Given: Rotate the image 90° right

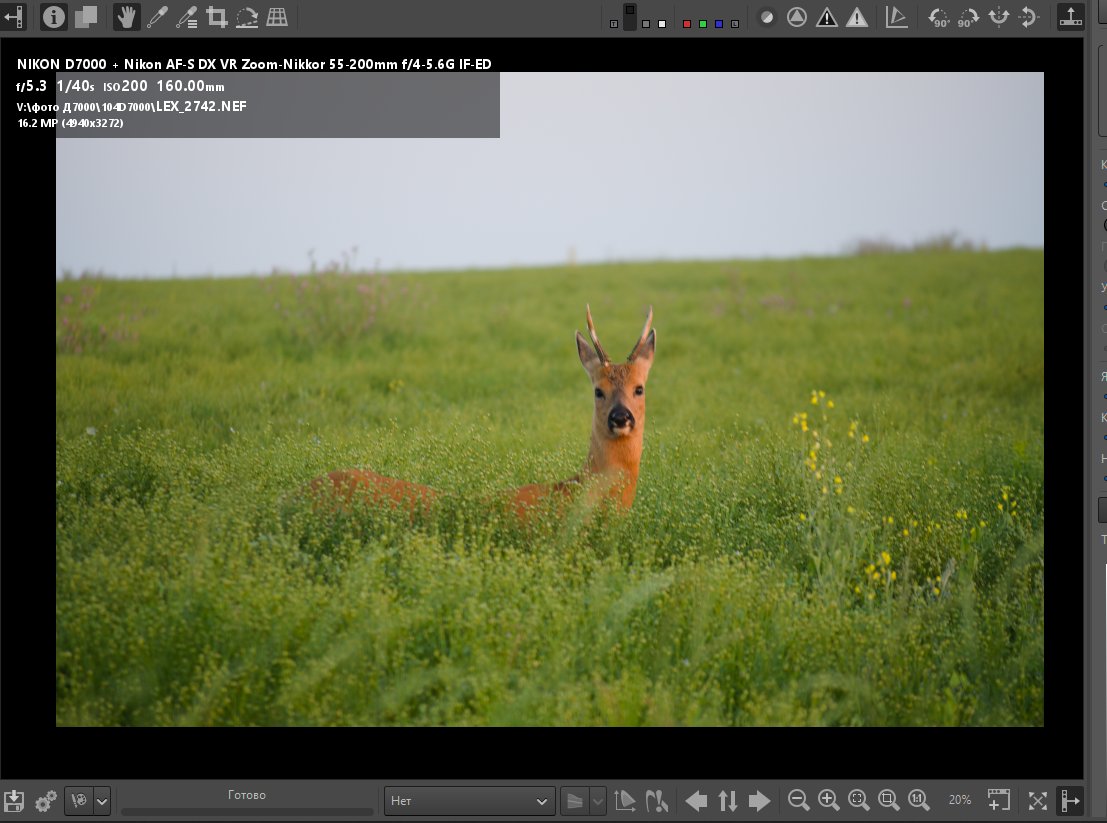Looking at the screenshot, I should tap(968, 17).
